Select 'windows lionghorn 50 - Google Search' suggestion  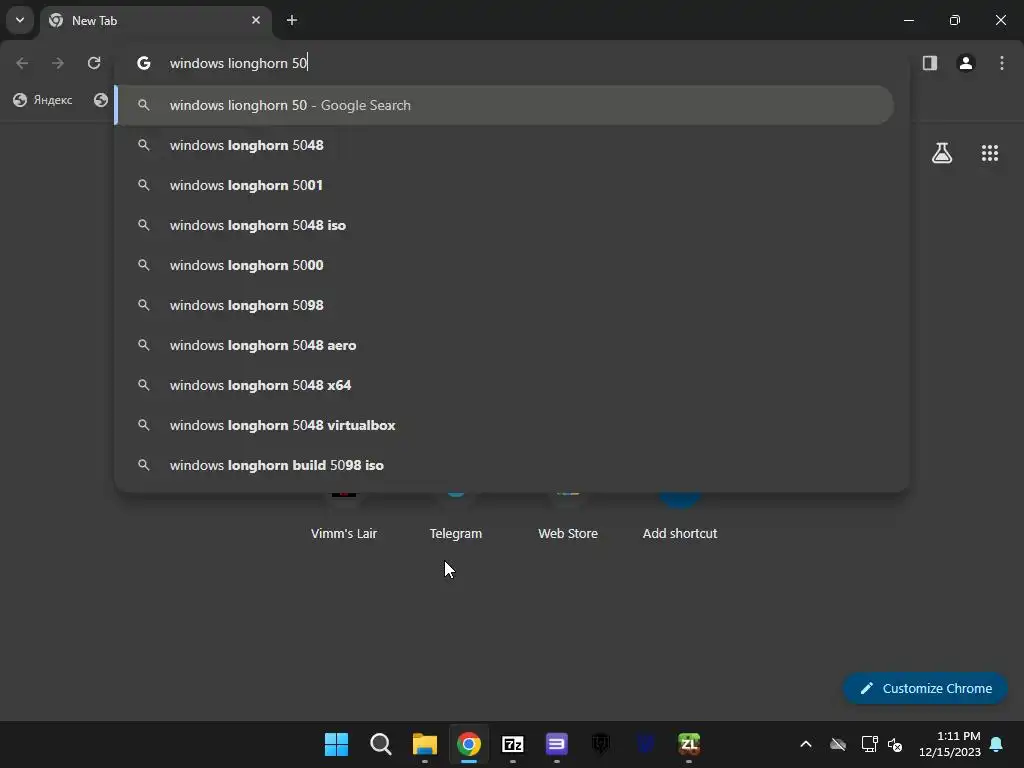coord(504,105)
